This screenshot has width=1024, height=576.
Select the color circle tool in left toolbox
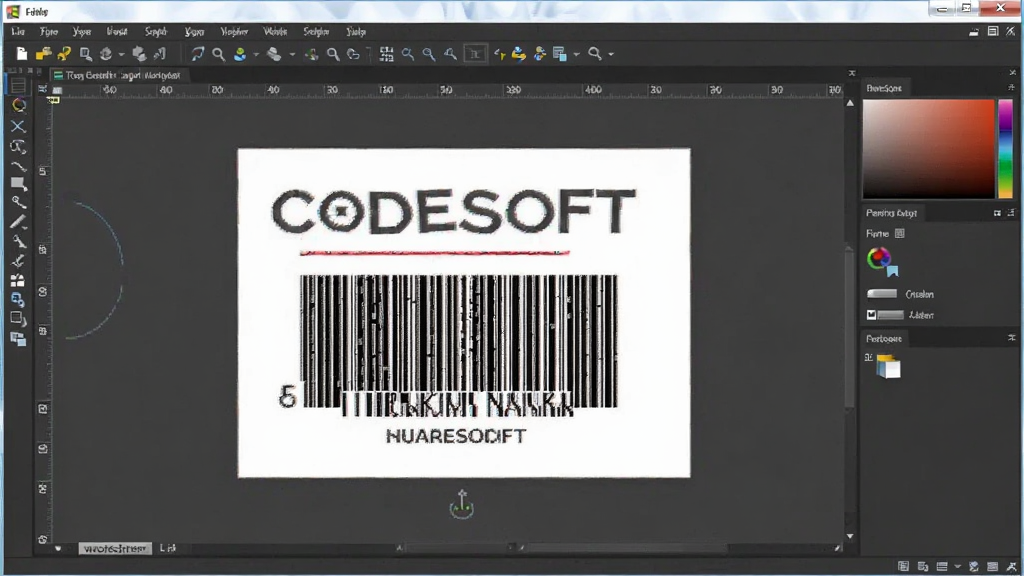click(x=18, y=105)
